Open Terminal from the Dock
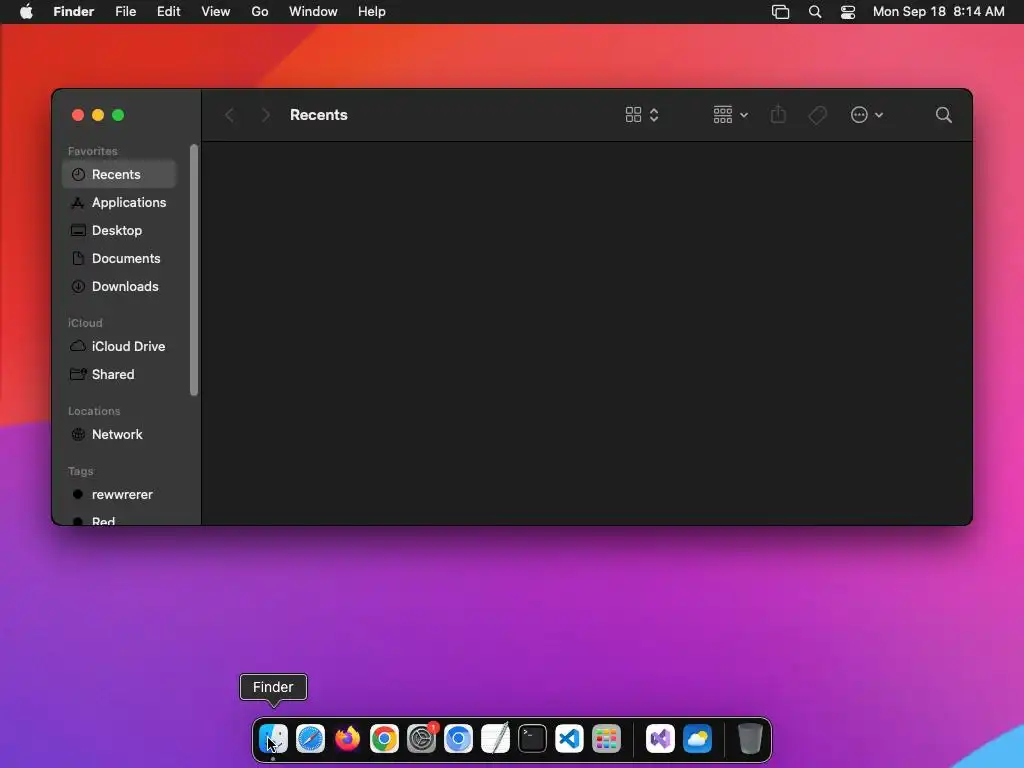The width and height of the screenshot is (1024, 768). click(x=532, y=739)
